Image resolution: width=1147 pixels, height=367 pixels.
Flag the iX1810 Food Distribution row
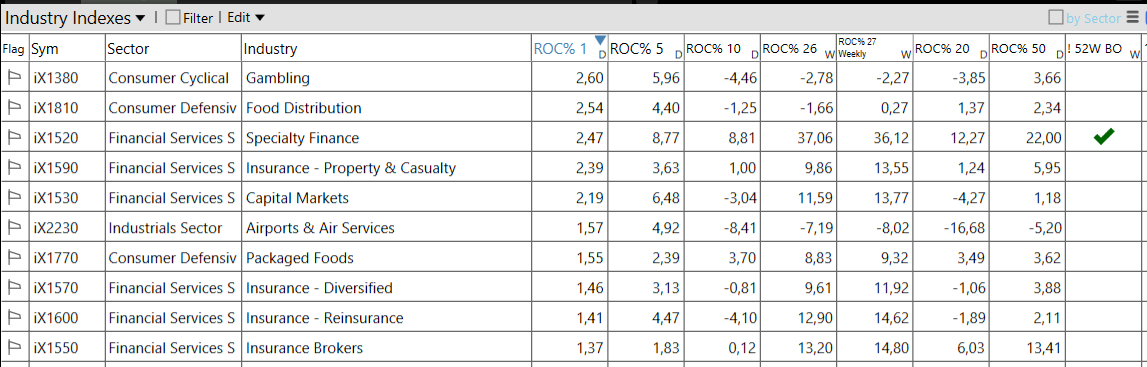click(14, 107)
